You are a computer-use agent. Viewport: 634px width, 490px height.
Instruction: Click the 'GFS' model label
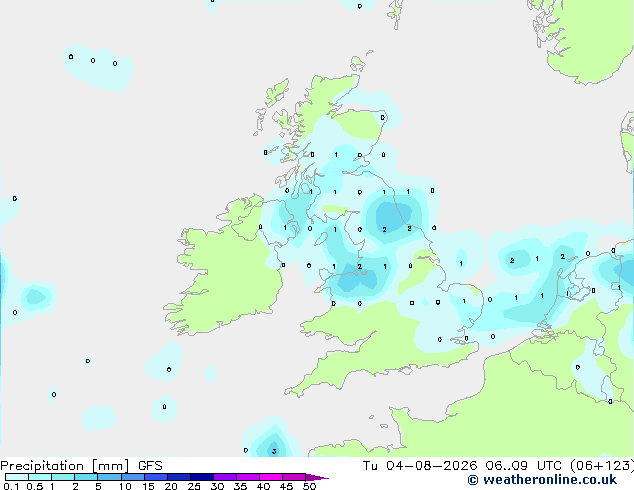click(150, 466)
